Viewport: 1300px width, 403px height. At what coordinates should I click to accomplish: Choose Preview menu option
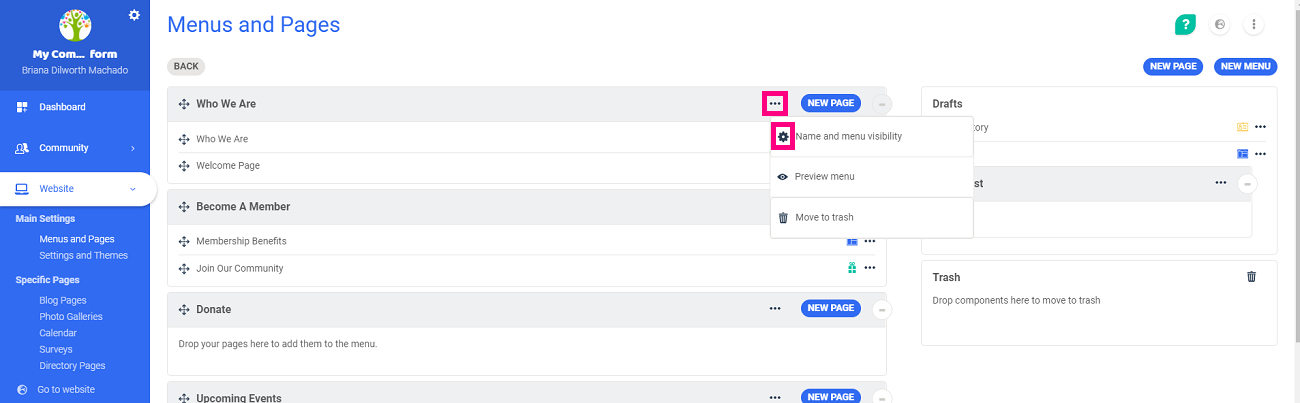click(825, 176)
